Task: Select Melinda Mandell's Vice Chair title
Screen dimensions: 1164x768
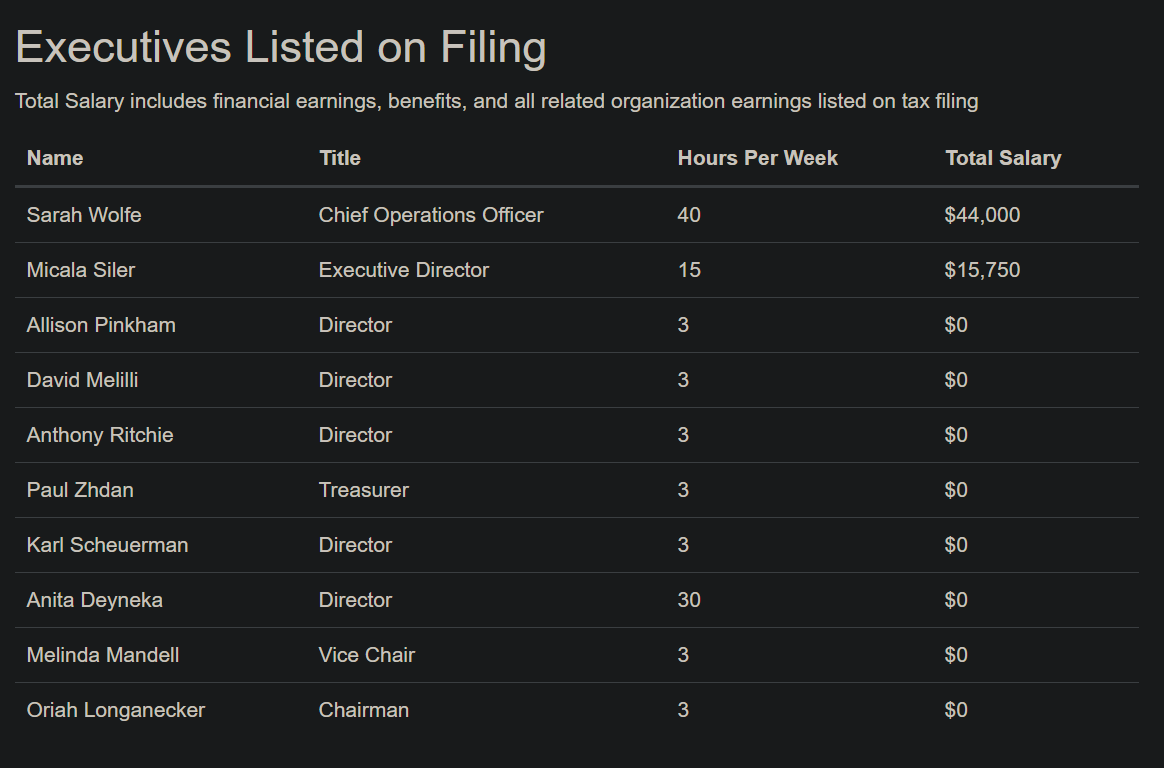Action: point(367,654)
